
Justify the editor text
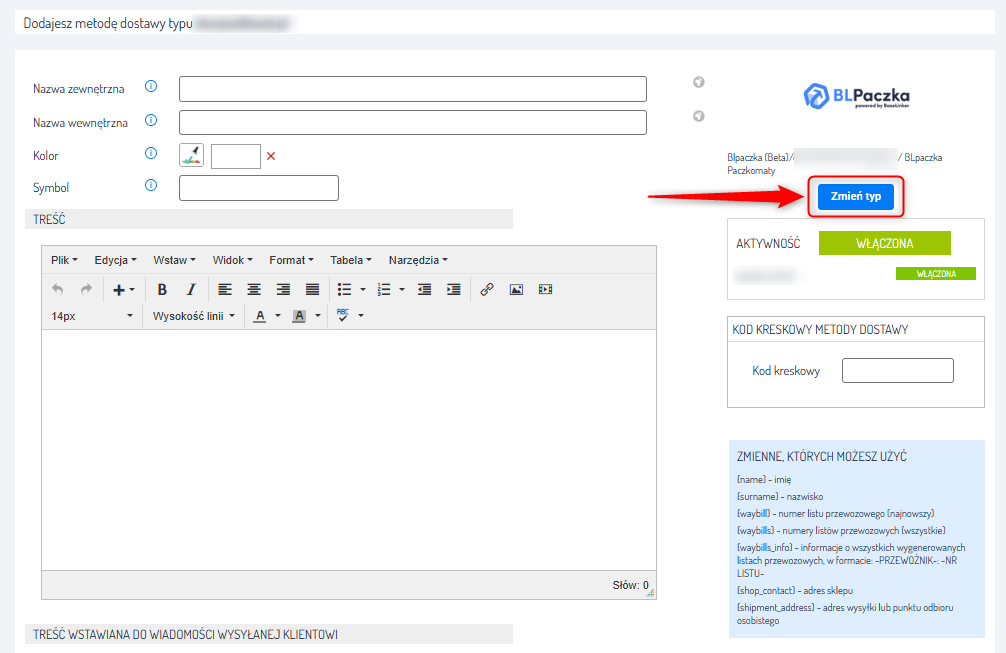tap(312, 290)
